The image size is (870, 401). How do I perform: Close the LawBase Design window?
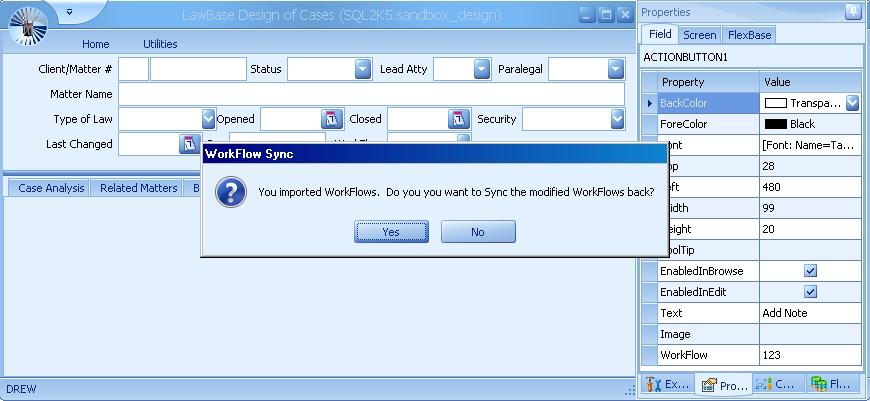point(625,15)
